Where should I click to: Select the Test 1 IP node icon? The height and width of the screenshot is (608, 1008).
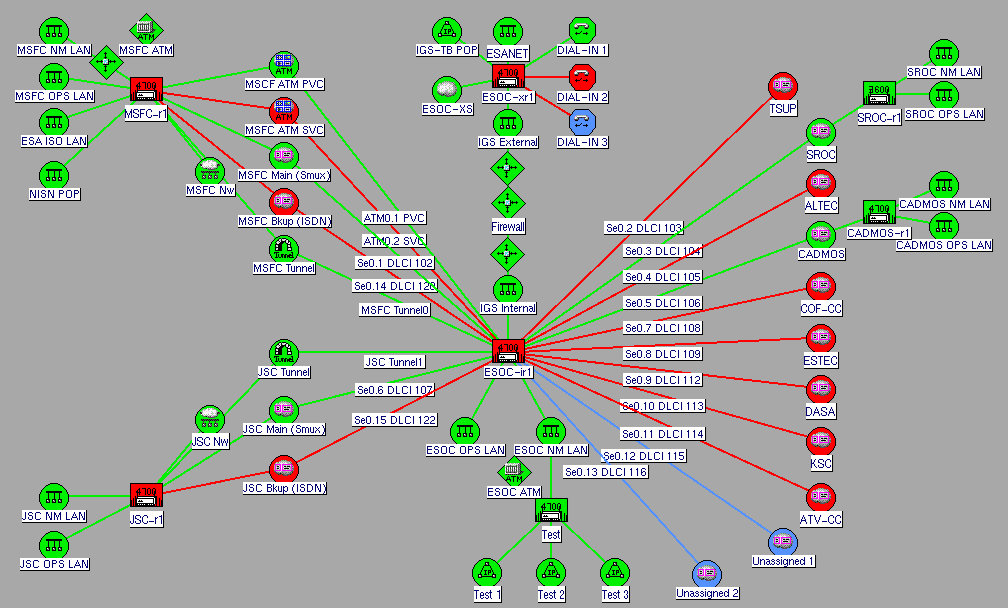point(487,572)
